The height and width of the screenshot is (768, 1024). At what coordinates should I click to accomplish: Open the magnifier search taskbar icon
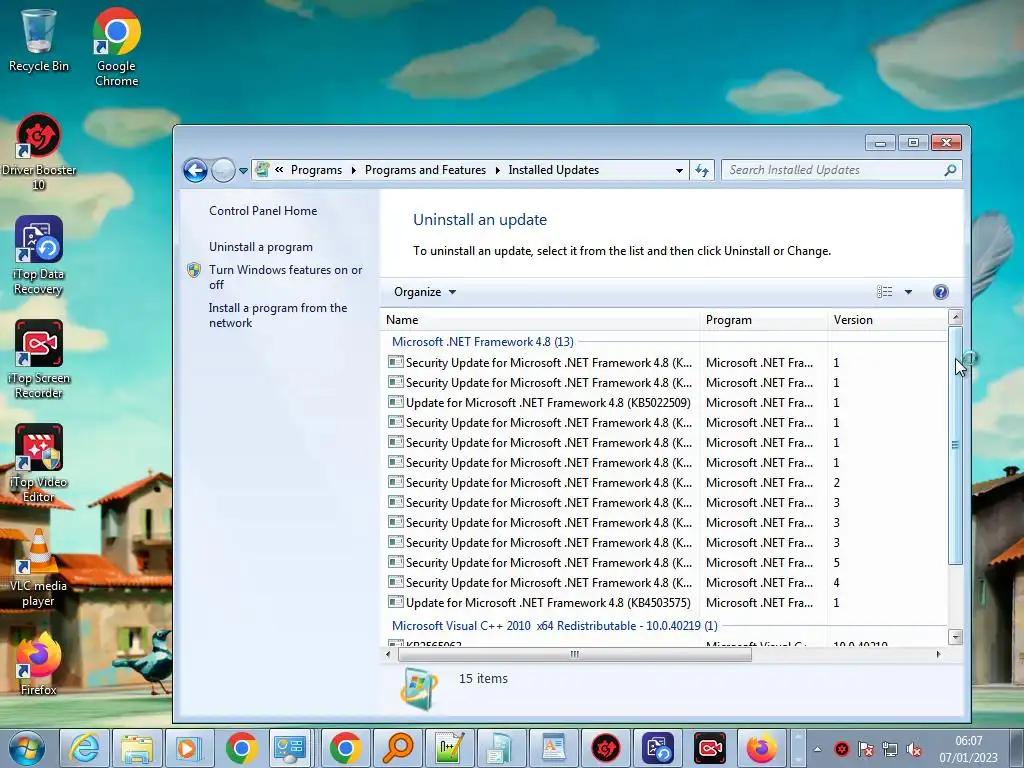pyautogui.click(x=398, y=748)
